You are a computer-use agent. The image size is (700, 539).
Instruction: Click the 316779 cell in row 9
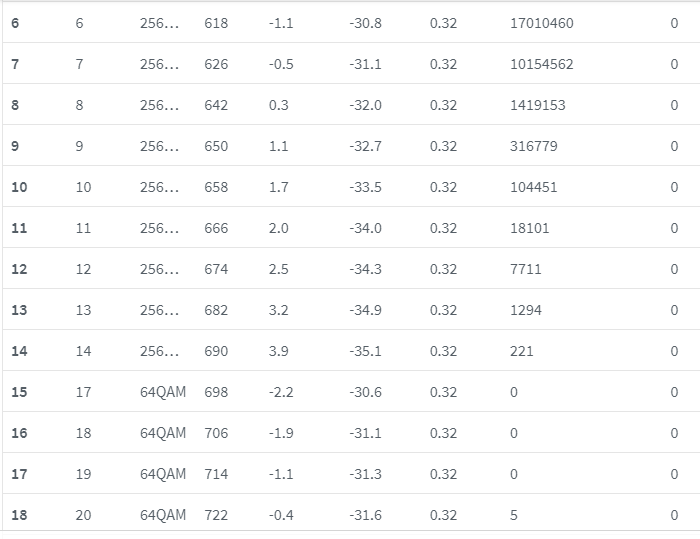(x=533, y=146)
